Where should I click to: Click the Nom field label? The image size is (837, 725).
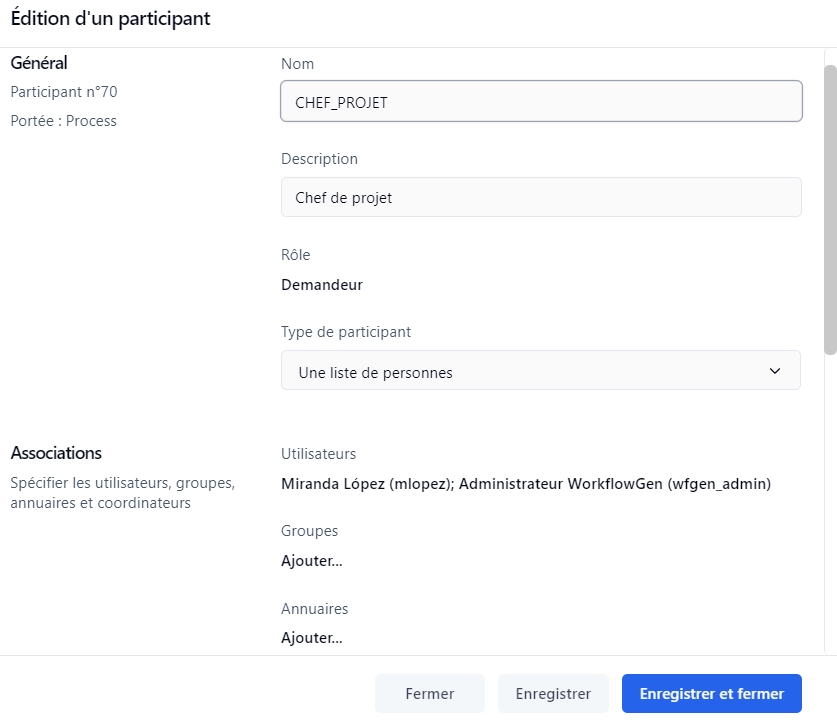tap(297, 64)
